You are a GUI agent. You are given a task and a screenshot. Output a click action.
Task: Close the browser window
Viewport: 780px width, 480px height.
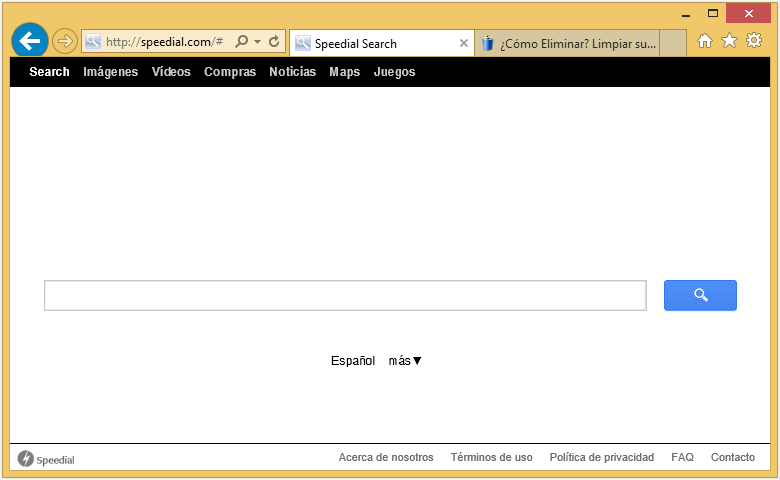click(749, 13)
